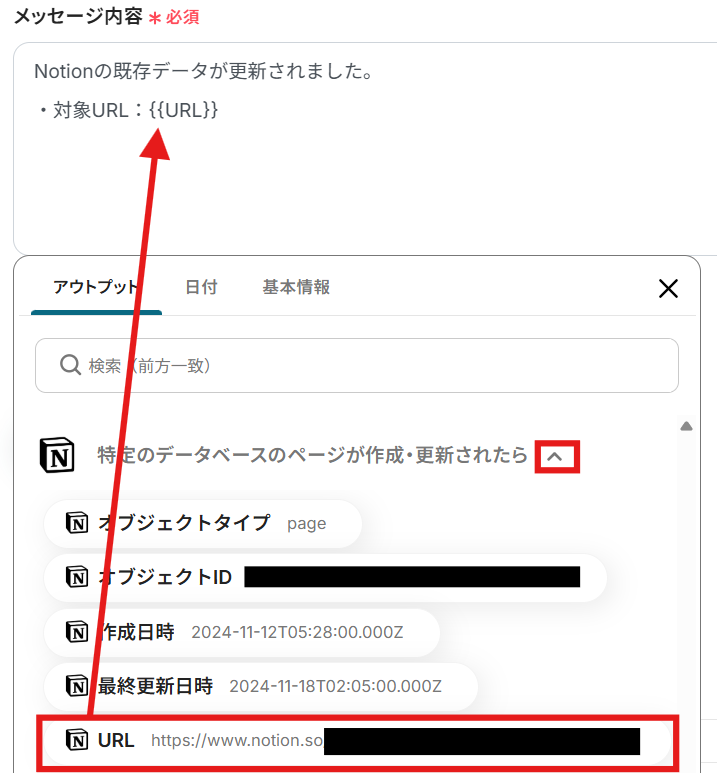Image resolution: width=717 pixels, height=773 pixels.
Task: Click Notion icon on 最終更新日時 row
Action: 77,686
